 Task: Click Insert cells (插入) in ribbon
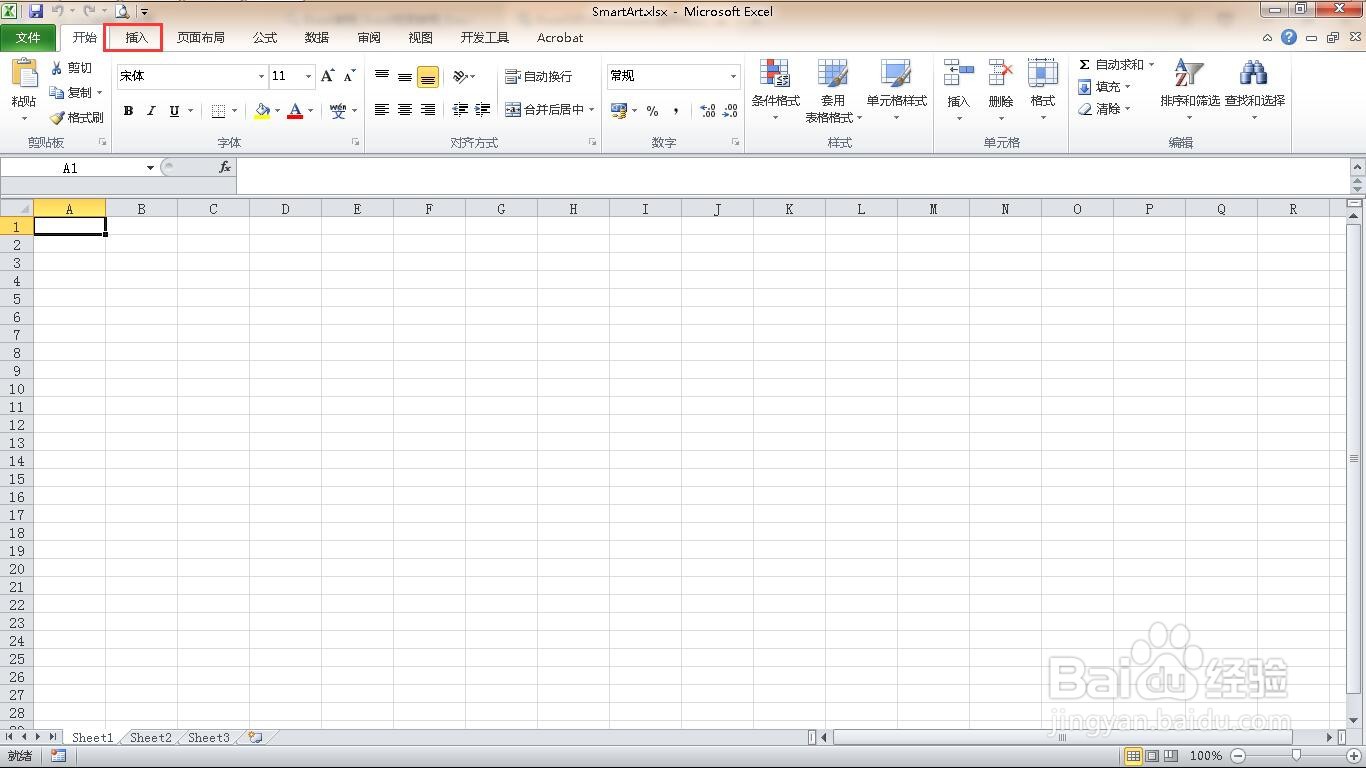[958, 89]
